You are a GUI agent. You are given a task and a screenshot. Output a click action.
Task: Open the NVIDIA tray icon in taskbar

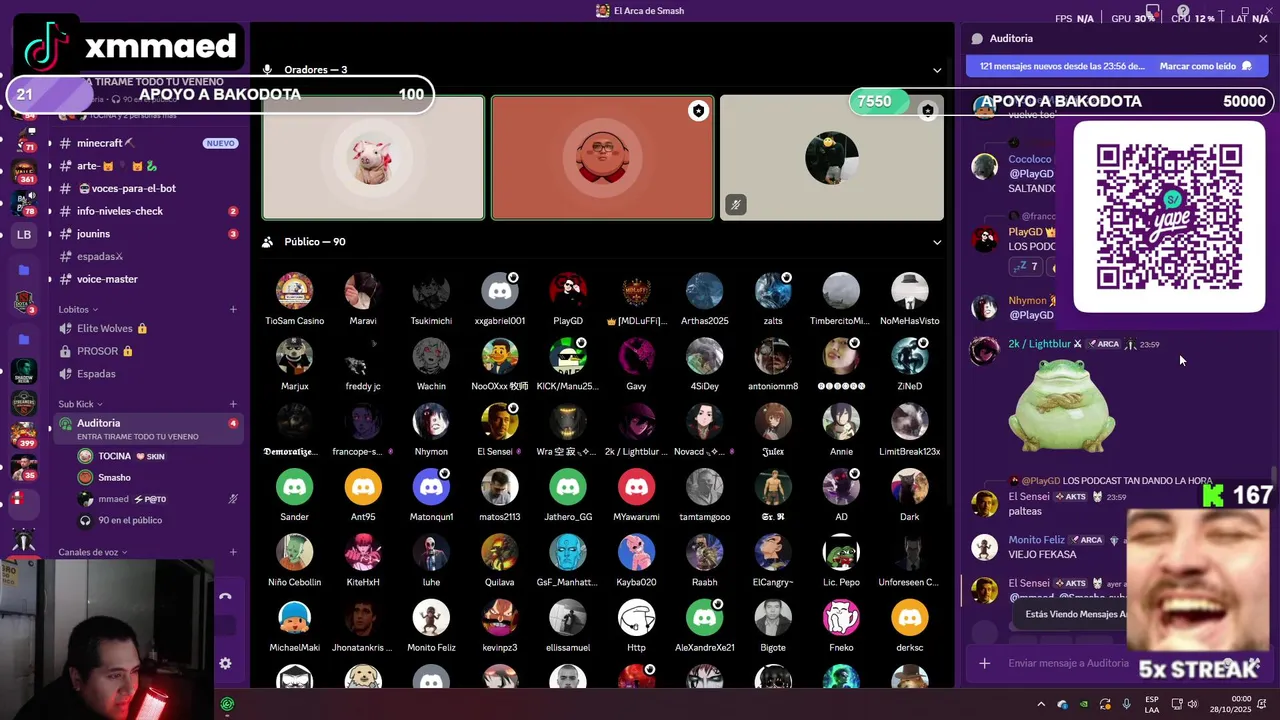tap(1084, 704)
